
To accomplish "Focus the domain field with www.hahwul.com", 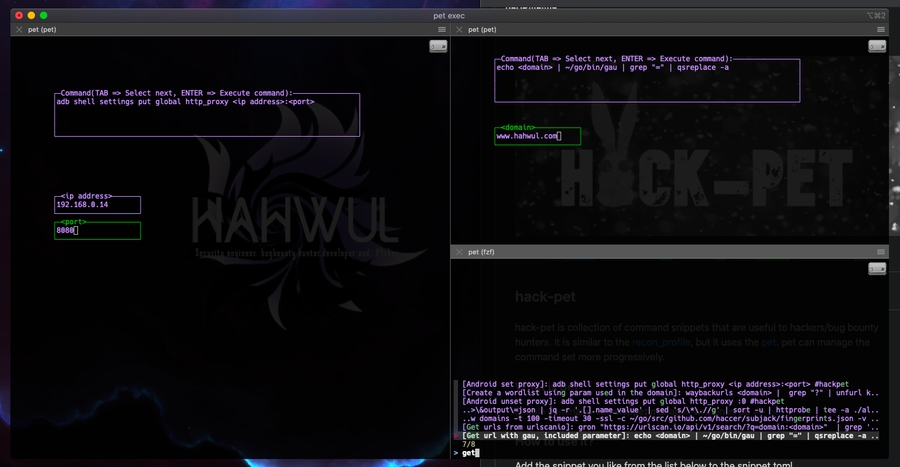I will pos(536,136).
